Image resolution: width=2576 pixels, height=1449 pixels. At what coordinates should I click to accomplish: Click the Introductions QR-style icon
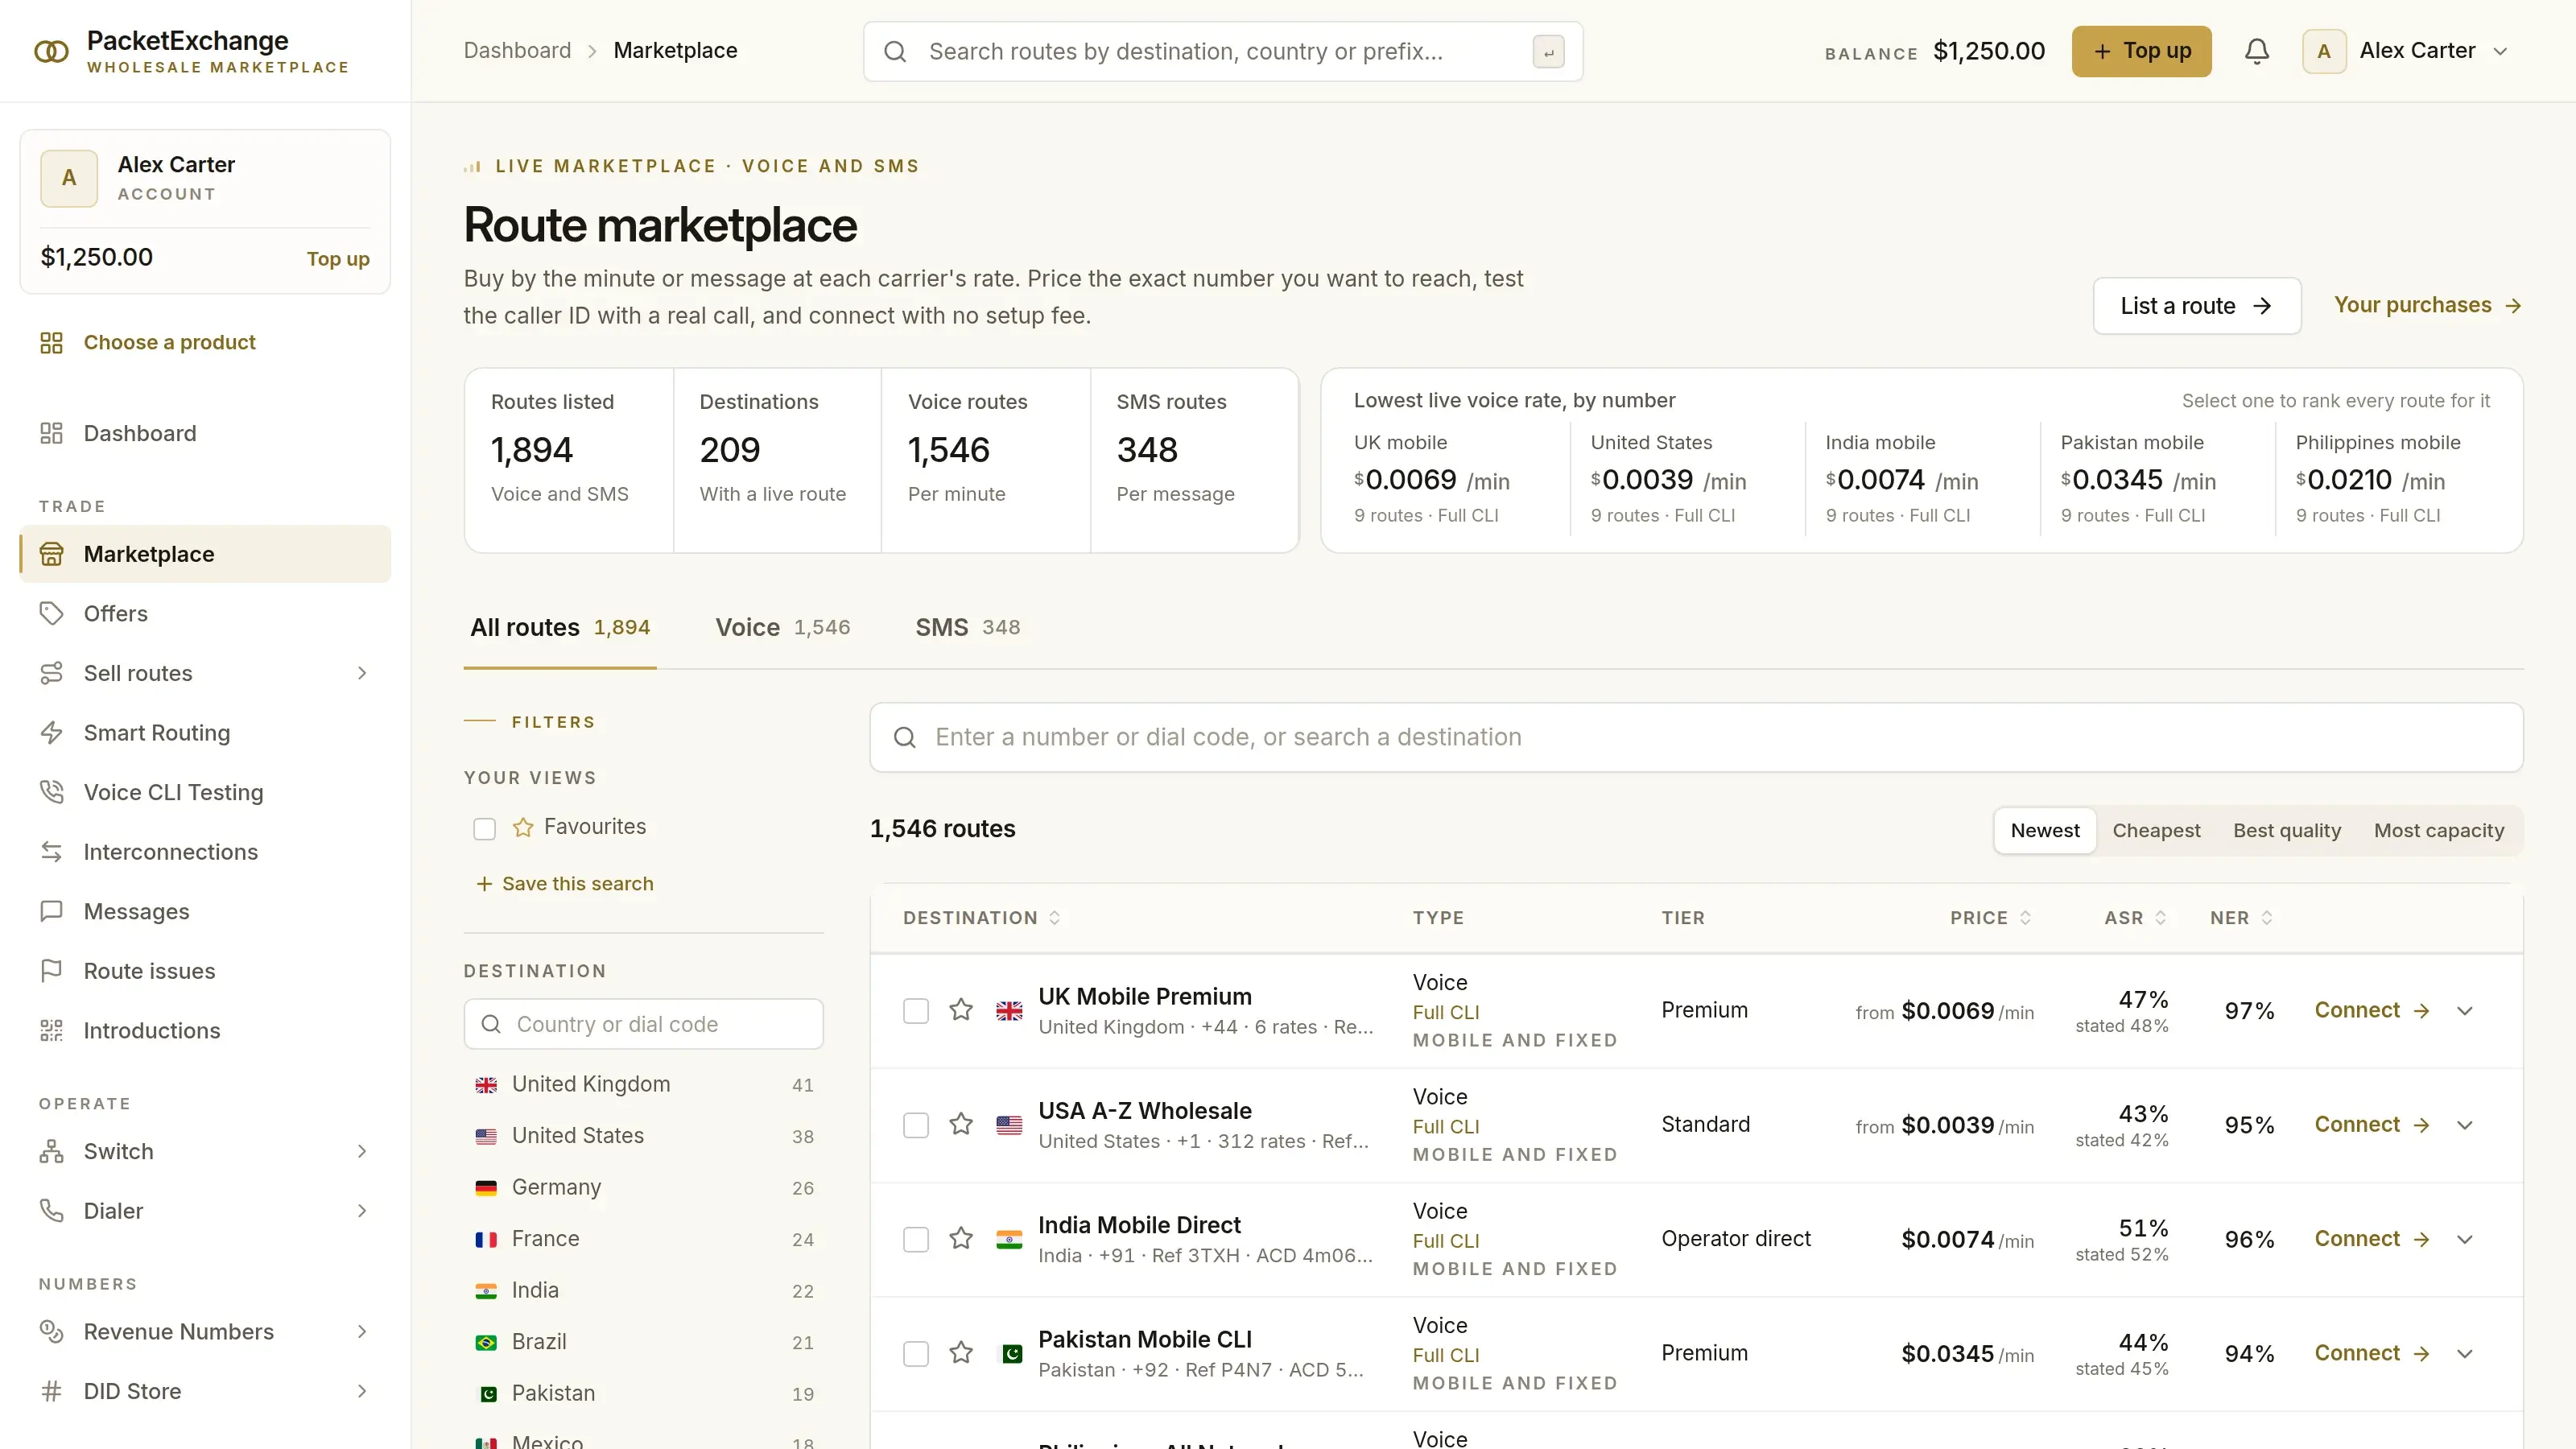click(x=51, y=1030)
